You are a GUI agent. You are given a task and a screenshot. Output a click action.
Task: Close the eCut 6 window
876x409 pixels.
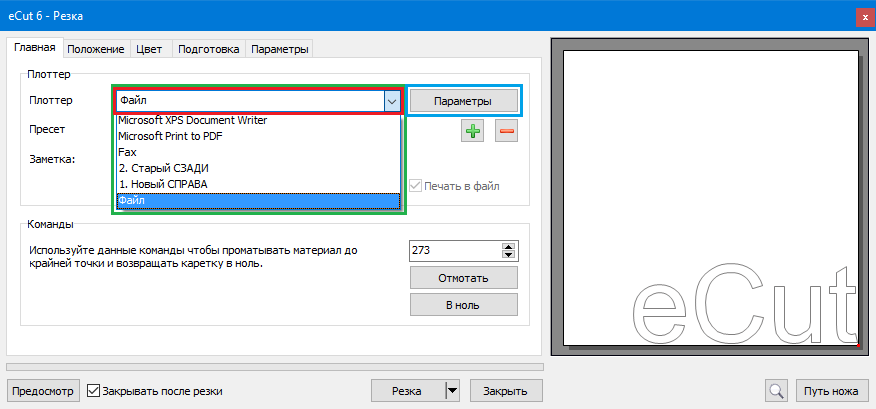pos(865,17)
